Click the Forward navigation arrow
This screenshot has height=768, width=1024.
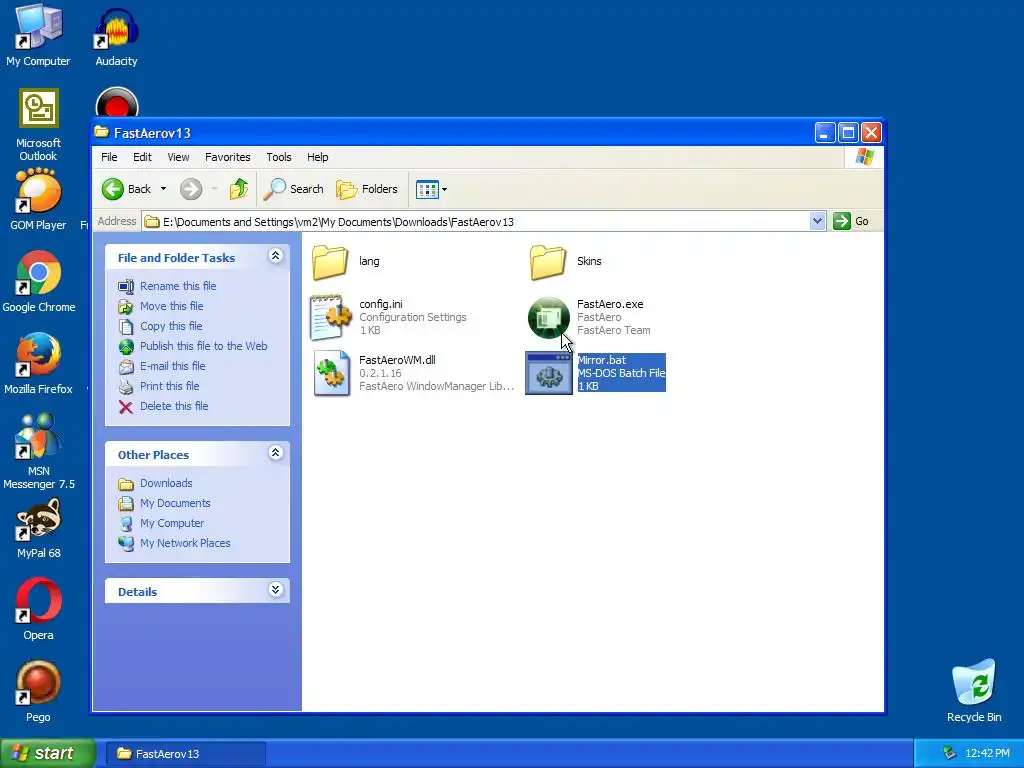(x=191, y=189)
